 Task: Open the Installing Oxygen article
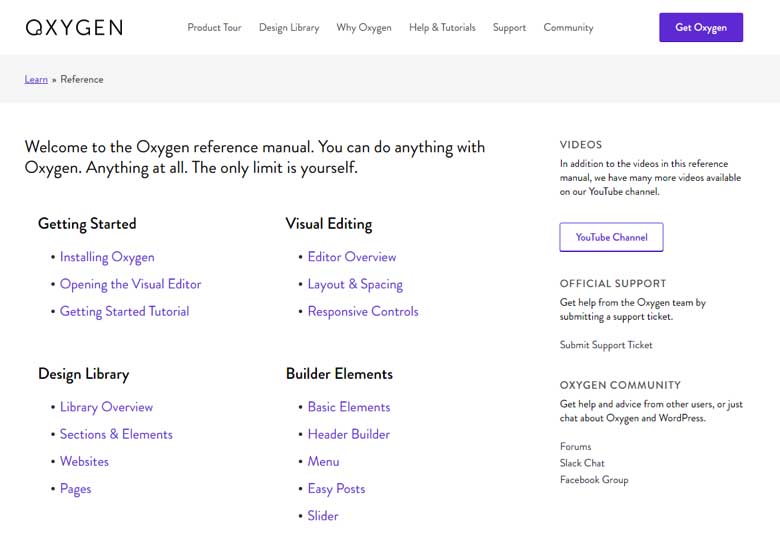tap(107, 257)
